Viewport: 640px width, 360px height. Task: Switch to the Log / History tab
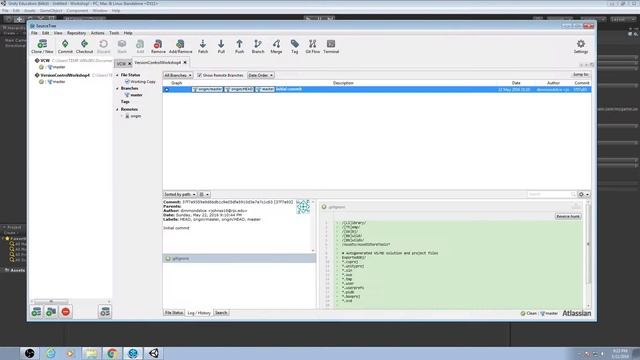point(199,313)
